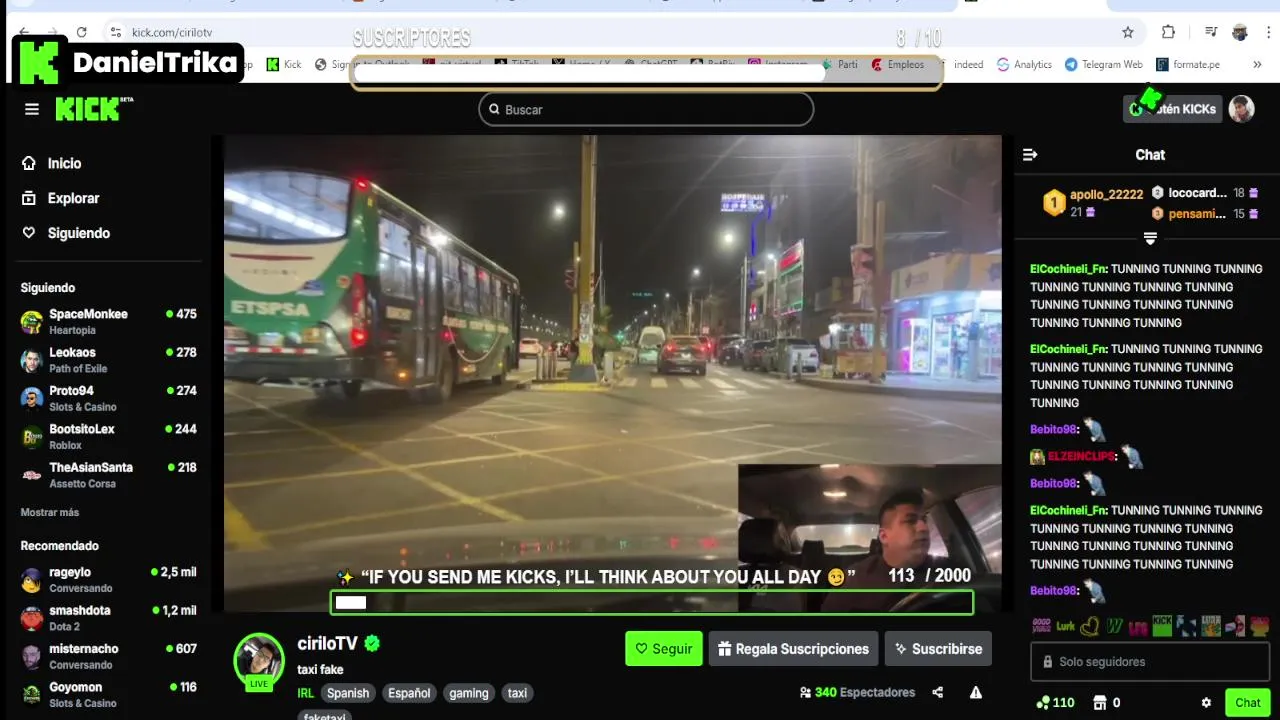Viewport: 1280px width, 720px height.
Task: Click the Spanish tag
Action: 348,693
